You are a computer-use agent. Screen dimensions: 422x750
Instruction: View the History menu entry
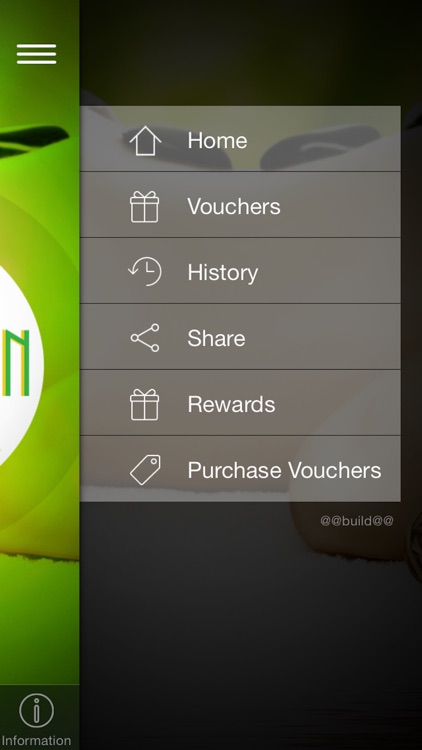tap(240, 271)
